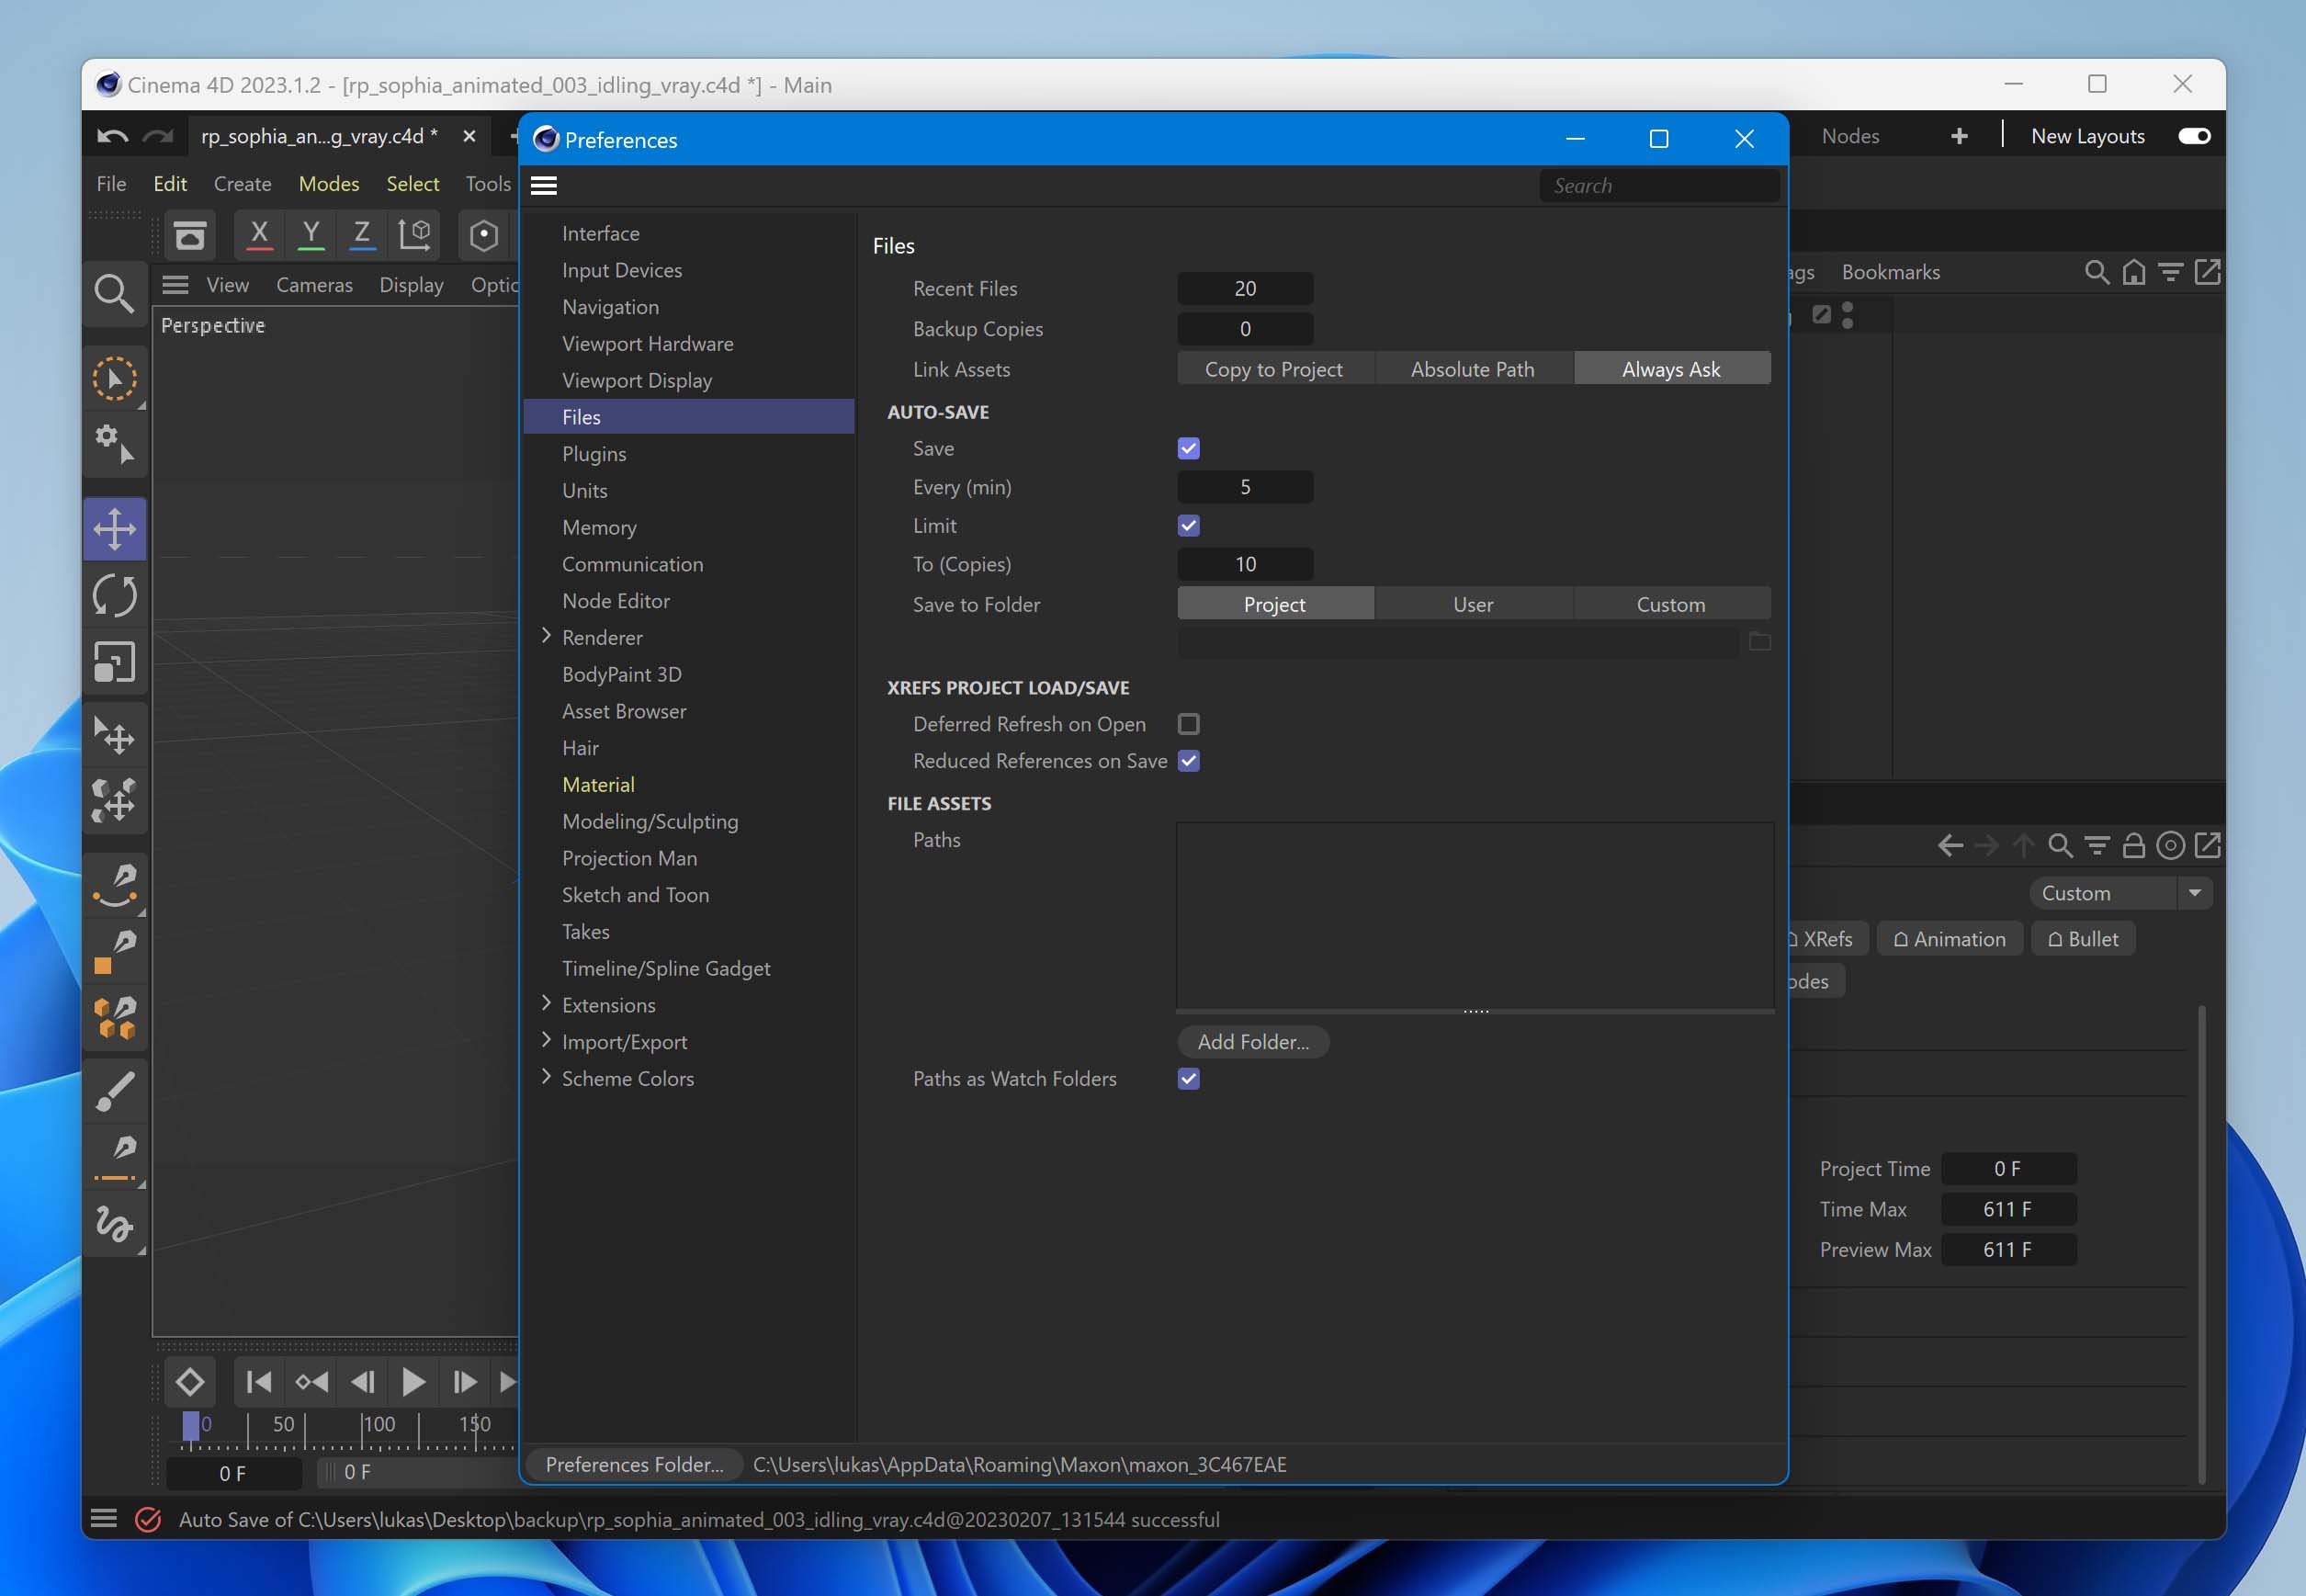Set Link Assets to Copy to Project
This screenshot has width=2306, height=1596.
tap(1274, 369)
